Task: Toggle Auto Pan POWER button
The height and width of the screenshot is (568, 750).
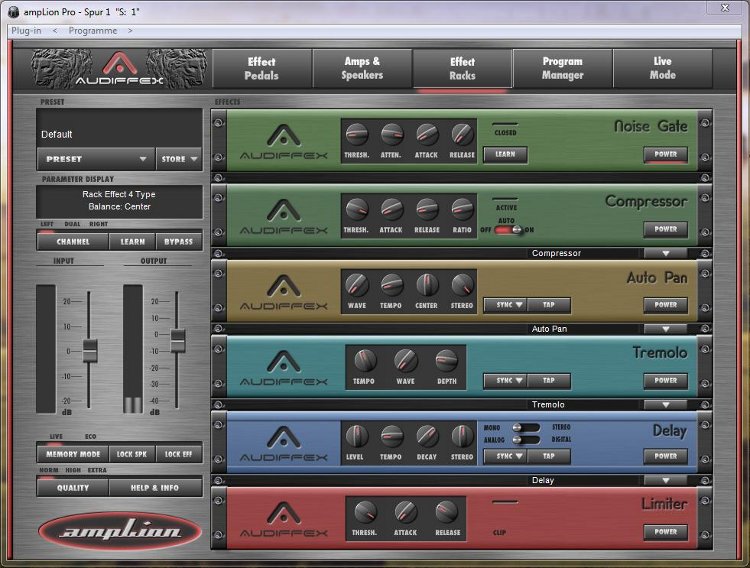Action: (665, 305)
